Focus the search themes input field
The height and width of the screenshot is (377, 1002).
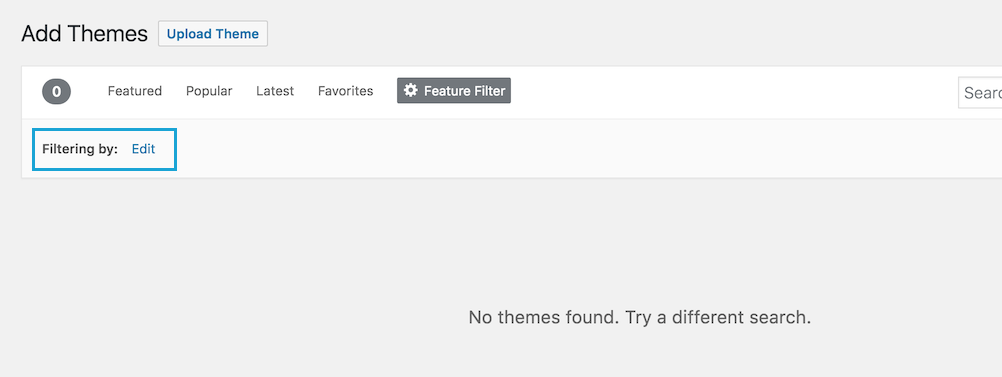980,93
